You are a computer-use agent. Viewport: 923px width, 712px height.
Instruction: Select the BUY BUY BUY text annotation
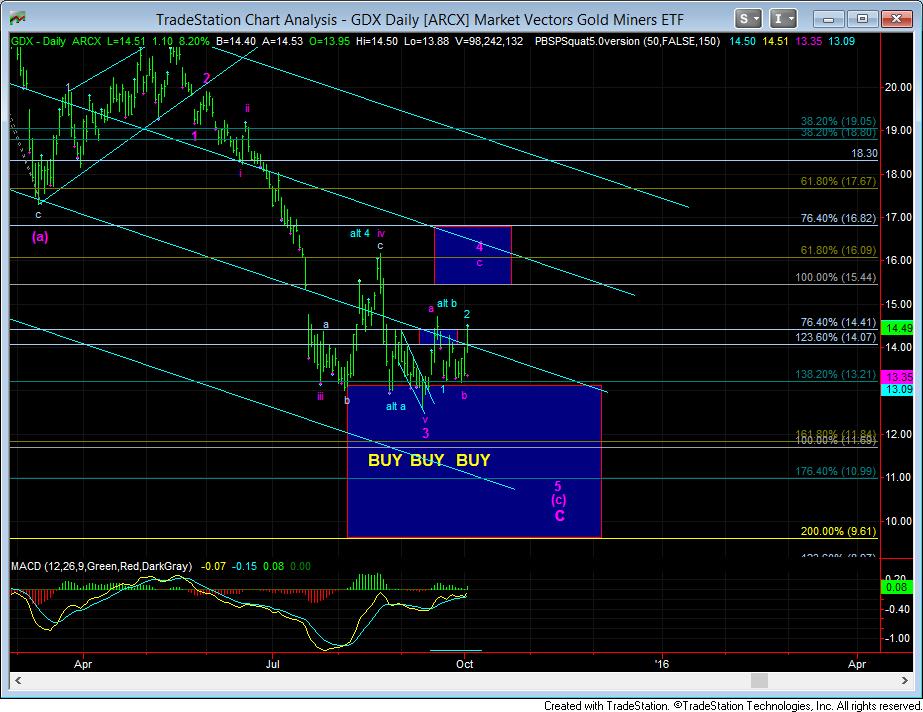click(x=429, y=460)
